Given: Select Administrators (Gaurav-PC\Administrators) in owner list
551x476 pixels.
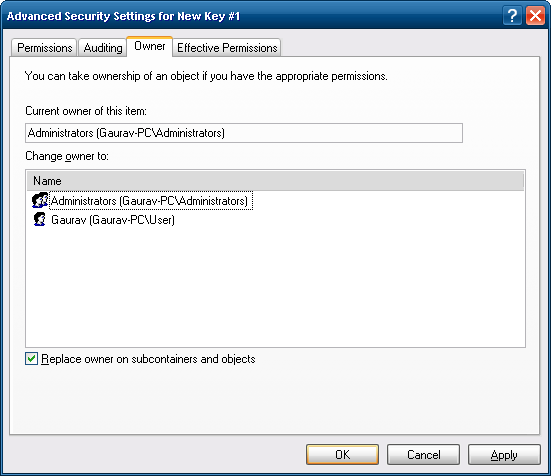Looking at the screenshot, I should pyautogui.click(x=149, y=201).
